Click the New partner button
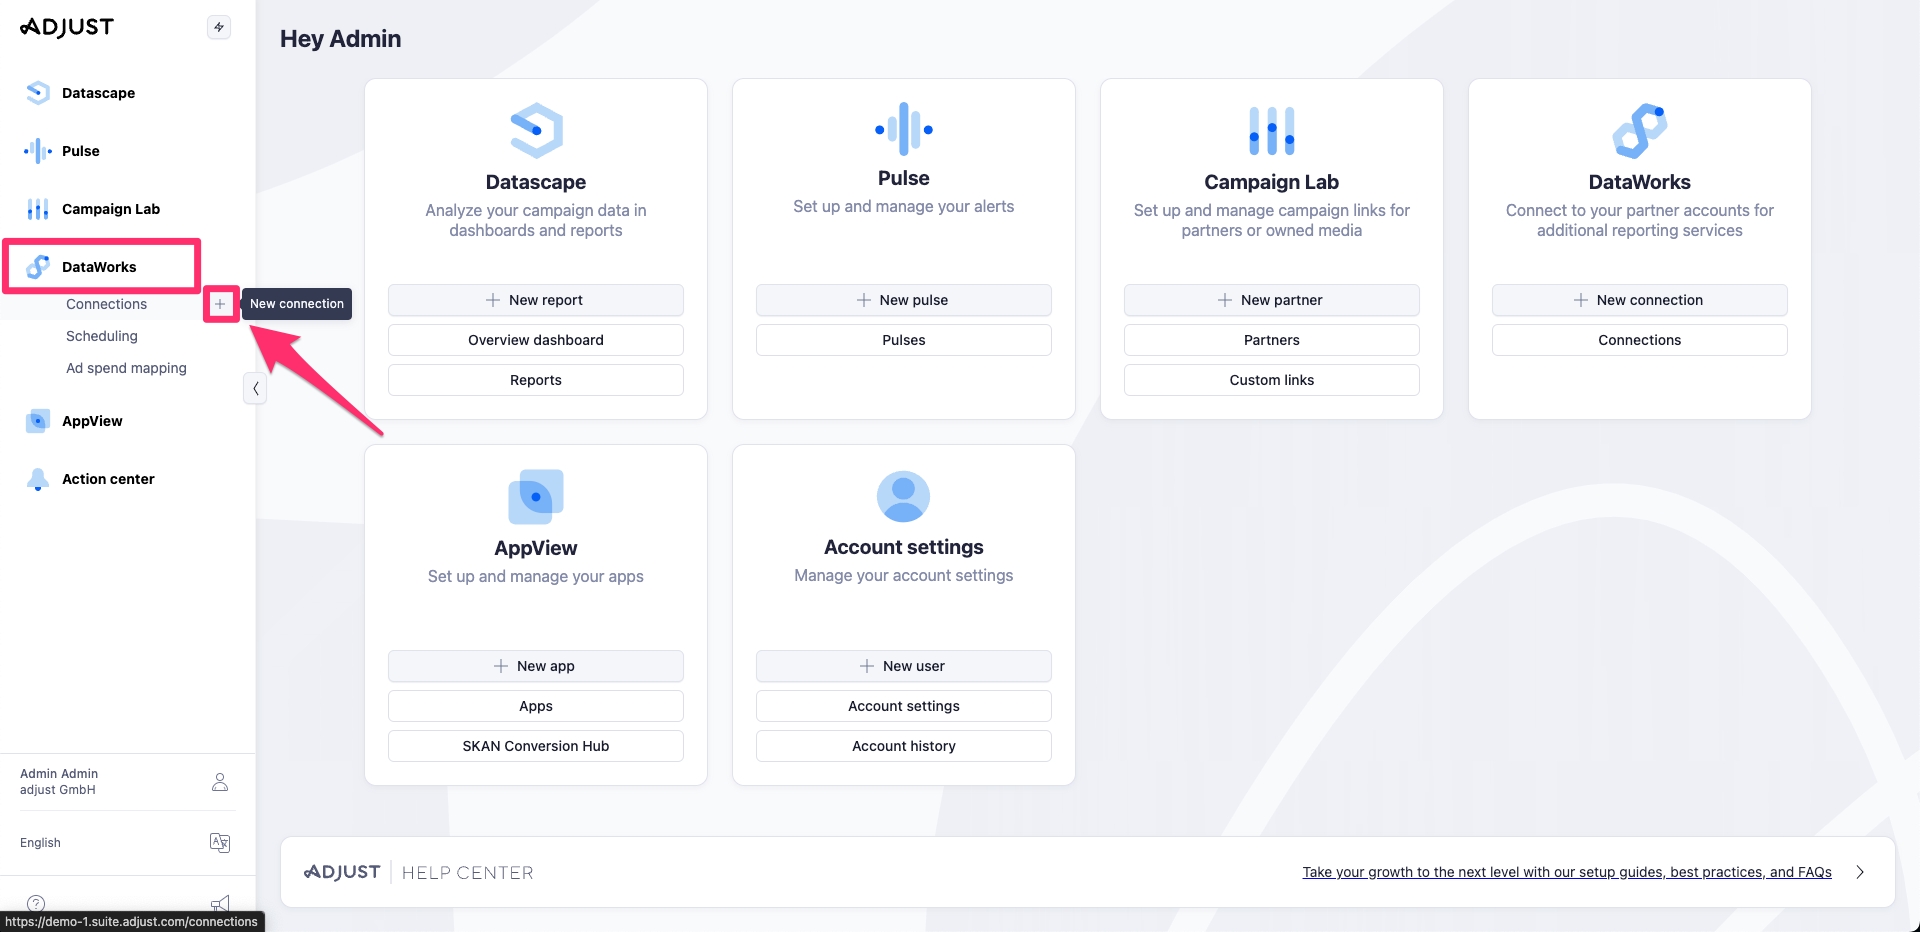 [x=1271, y=300]
